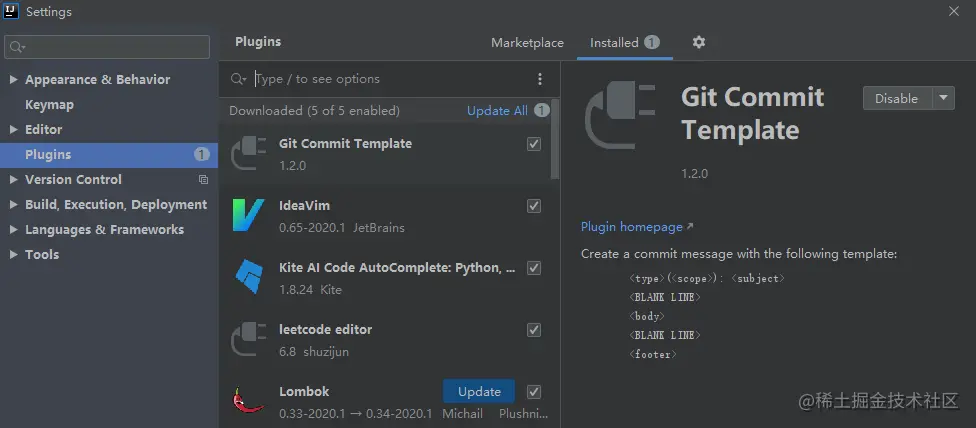This screenshot has height=428, width=976.
Task: Select Plugins in the settings tree
Action: [109, 155]
